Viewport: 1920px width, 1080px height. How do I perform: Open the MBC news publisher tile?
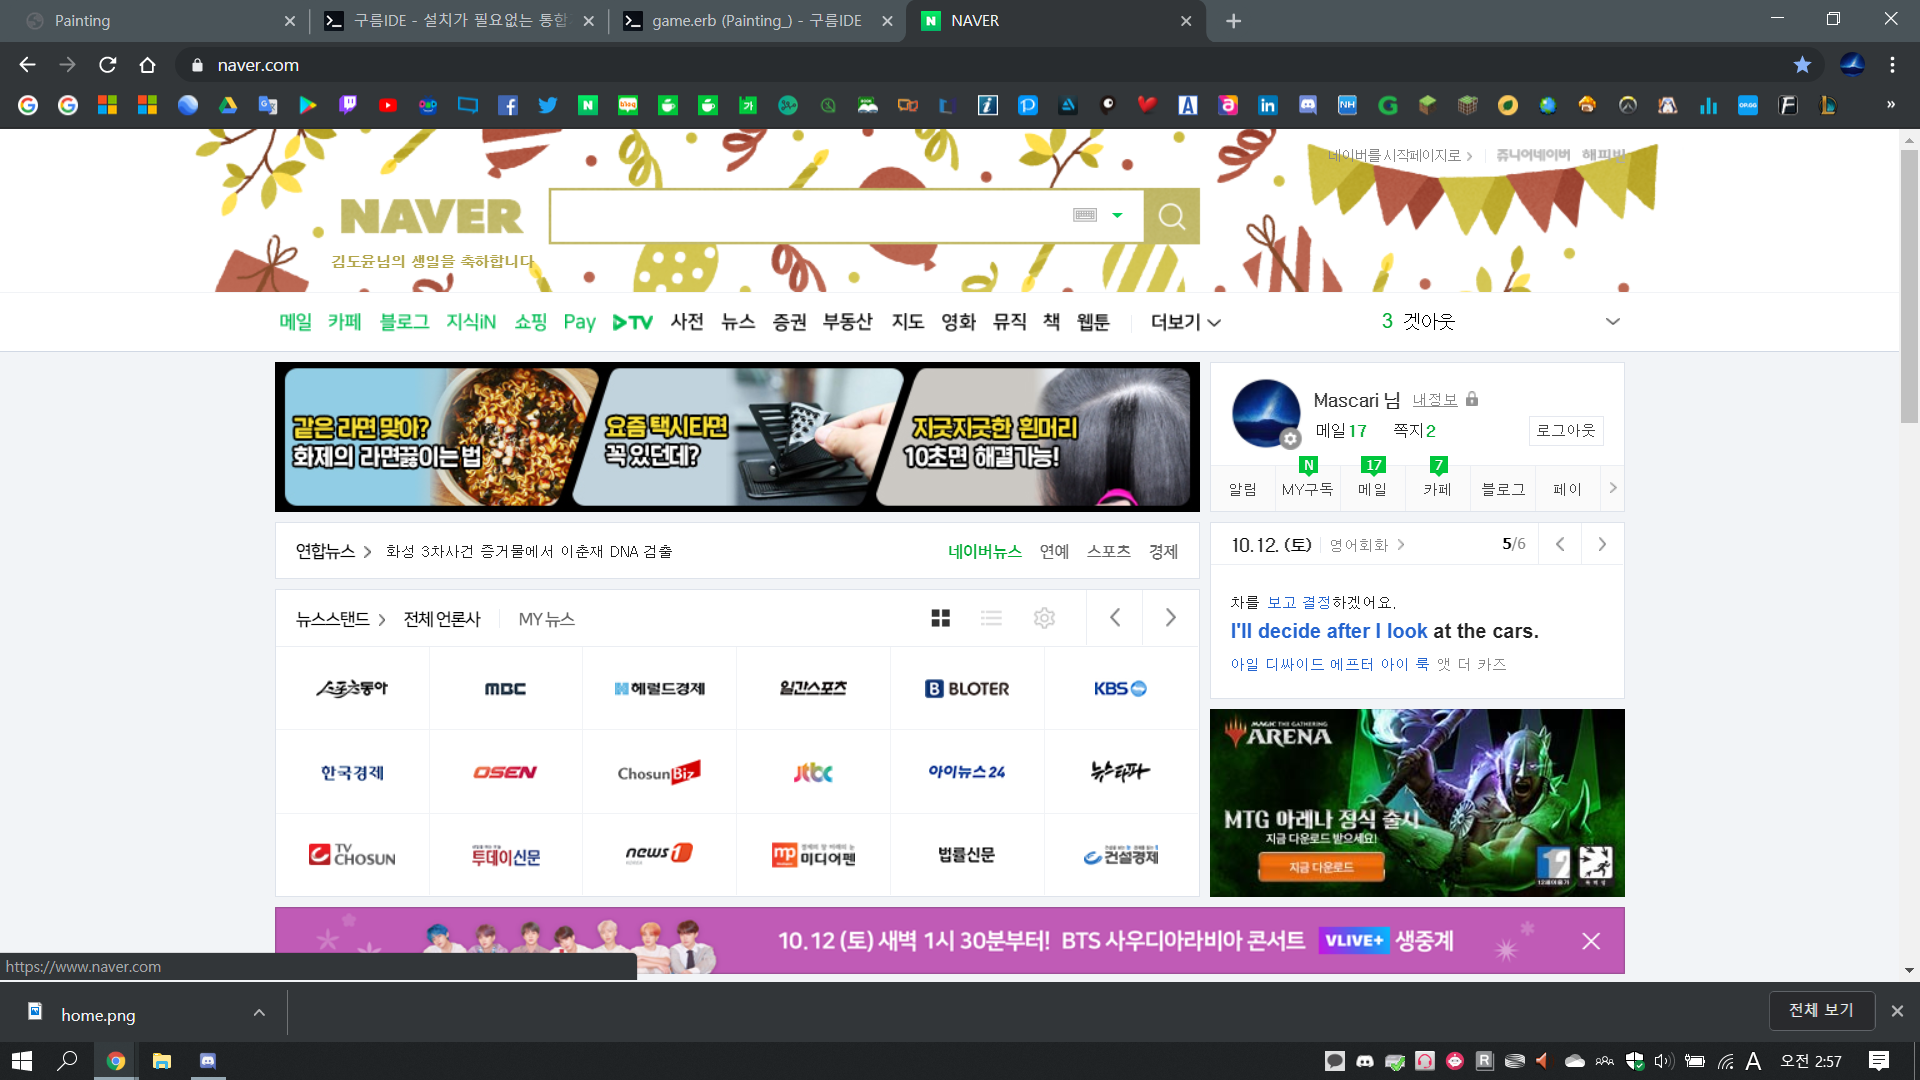coord(505,688)
